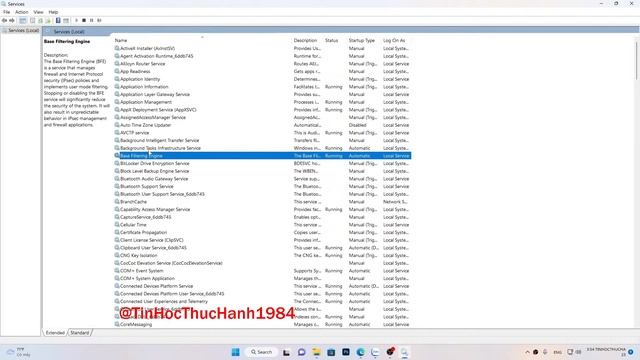Toggle the Show/Hide Console Tree toolbar icon
640x360 pixels.
point(23,20)
